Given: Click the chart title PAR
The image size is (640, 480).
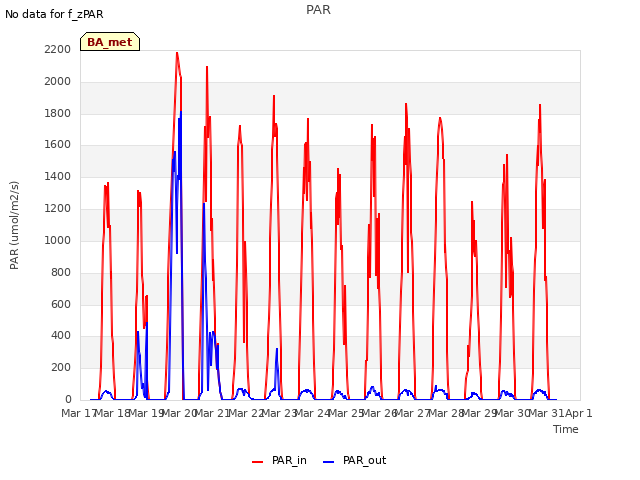Looking at the screenshot, I should [318, 10].
